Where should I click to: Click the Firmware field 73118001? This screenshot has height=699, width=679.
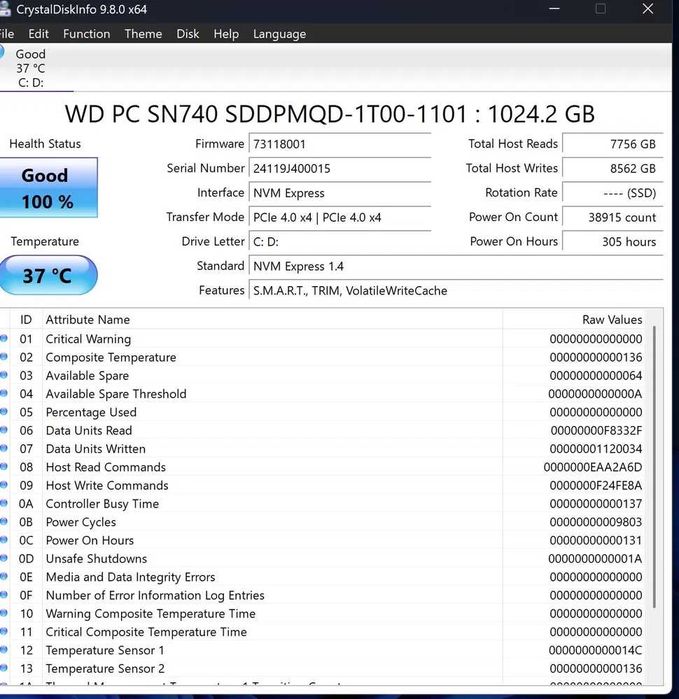(340, 144)
